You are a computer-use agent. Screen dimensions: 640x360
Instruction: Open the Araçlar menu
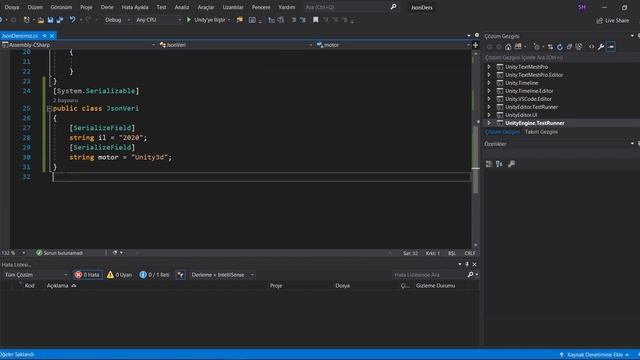tap(206, 7)
